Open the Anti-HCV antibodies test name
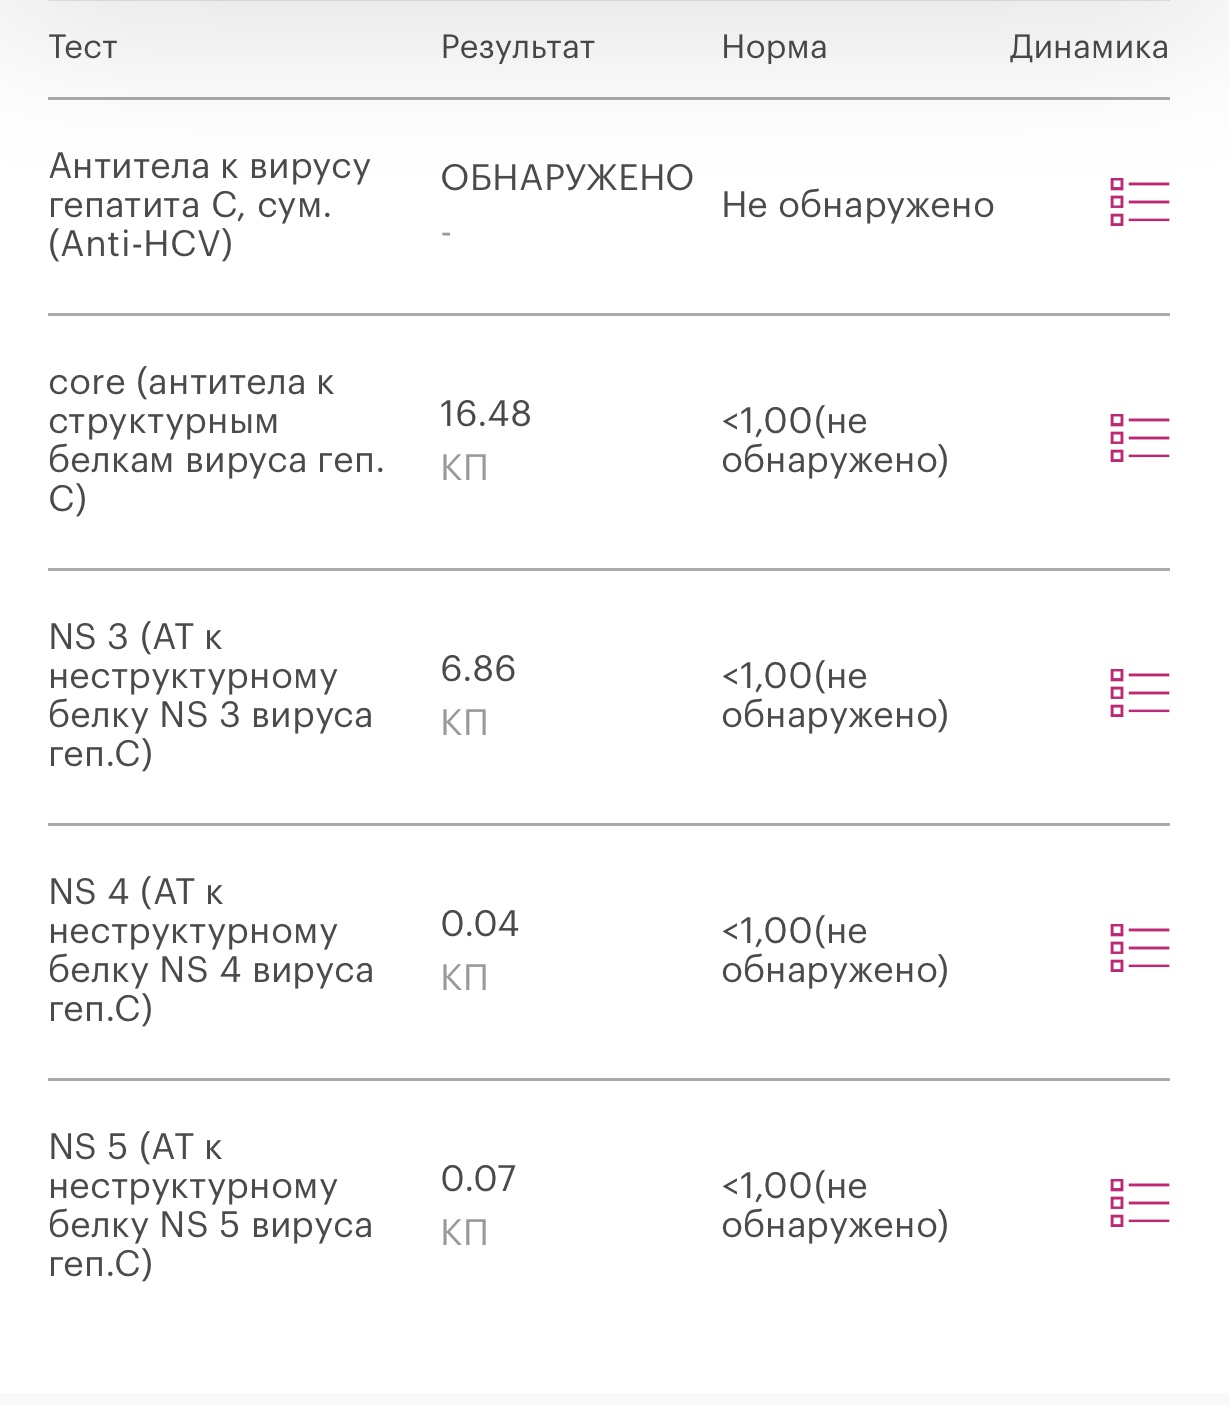1229x1405 pixels. [210, 205]
